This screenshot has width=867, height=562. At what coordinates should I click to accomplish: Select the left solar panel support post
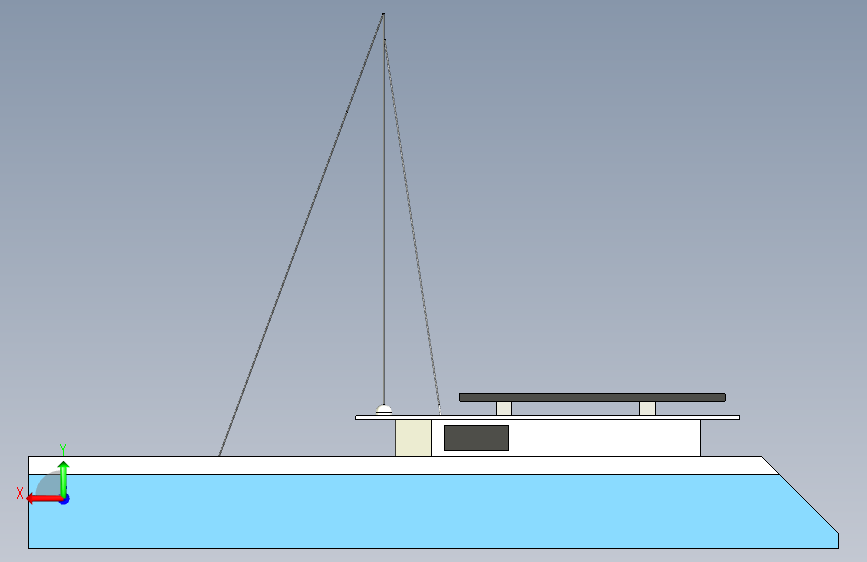coord(504,408)
